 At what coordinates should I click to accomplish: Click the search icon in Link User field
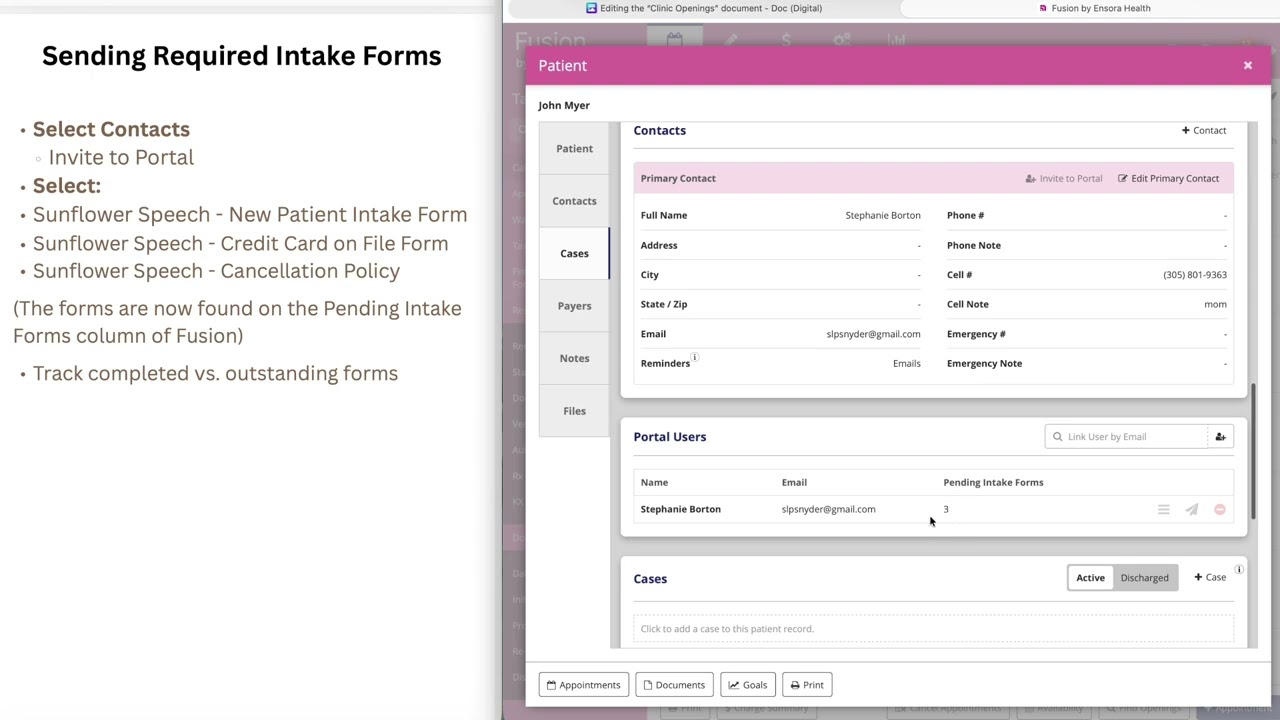click(x=1057, y=437)
